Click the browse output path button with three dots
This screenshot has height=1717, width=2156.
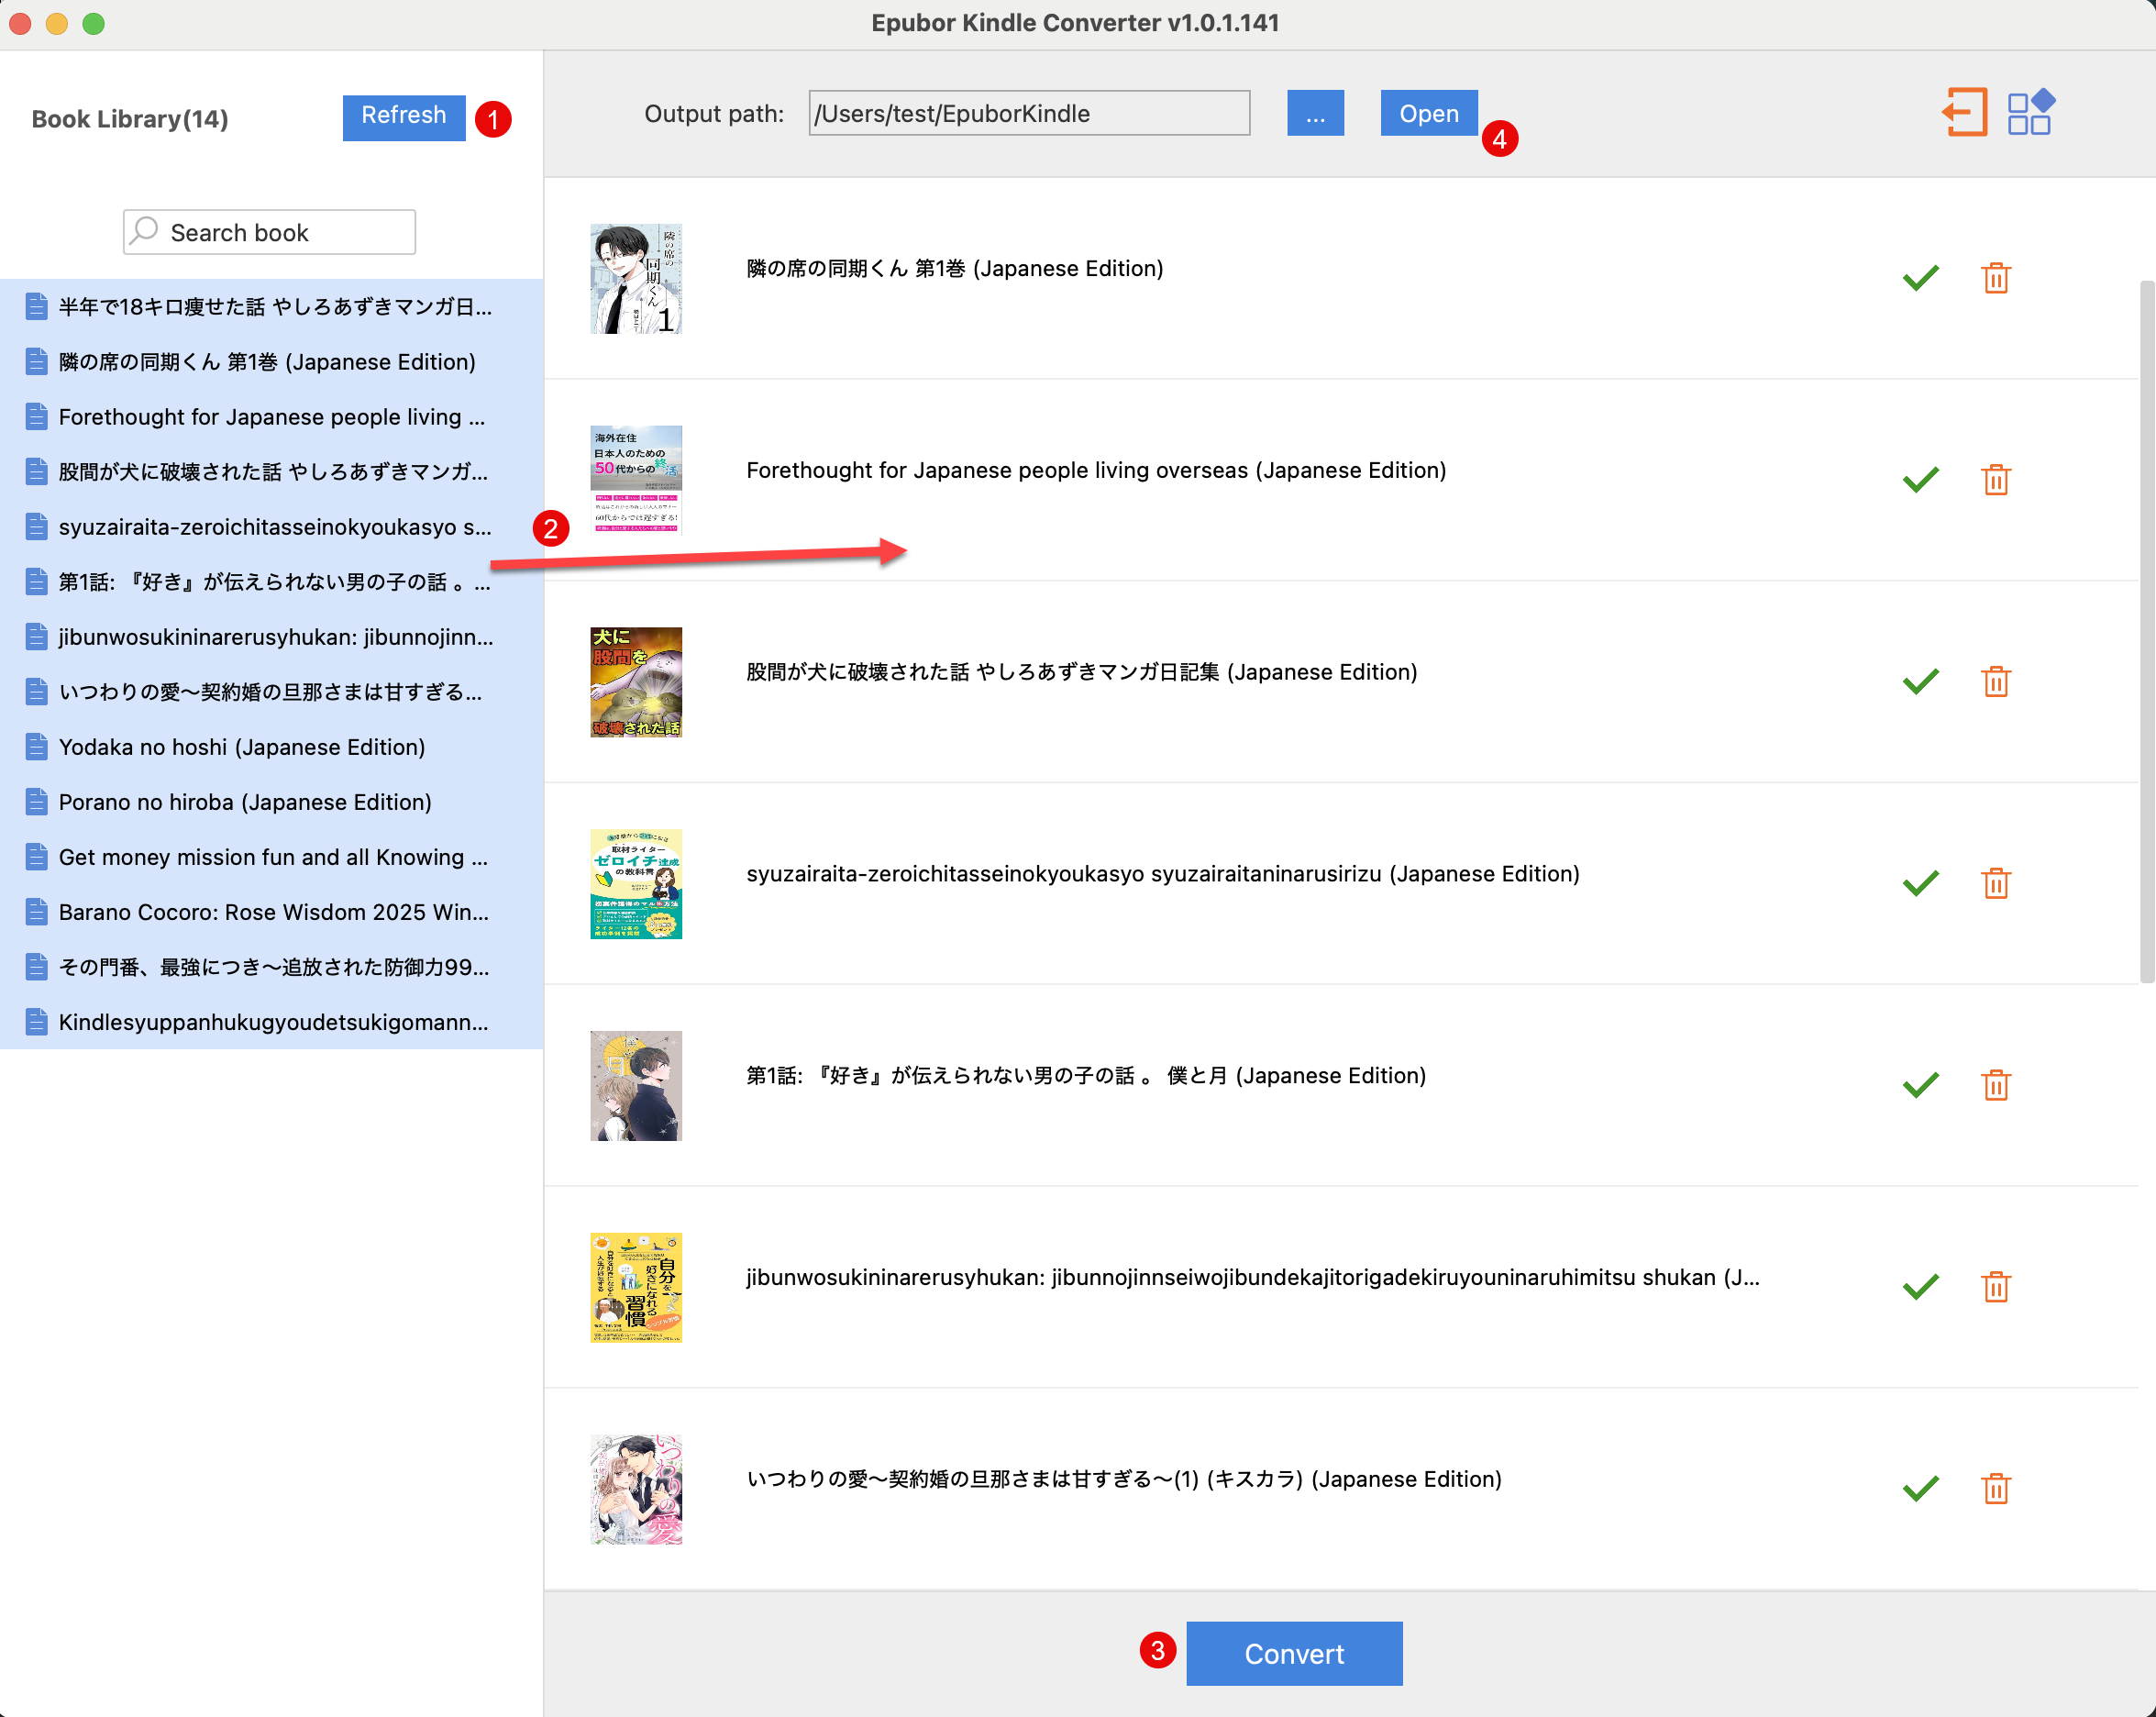click(1314, 113)
